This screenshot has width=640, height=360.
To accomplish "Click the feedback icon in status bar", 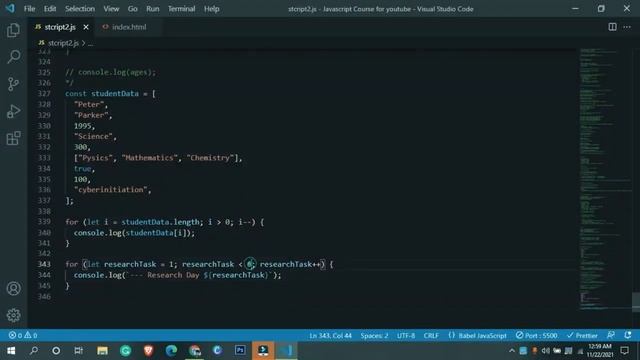I will pos(611,335).
